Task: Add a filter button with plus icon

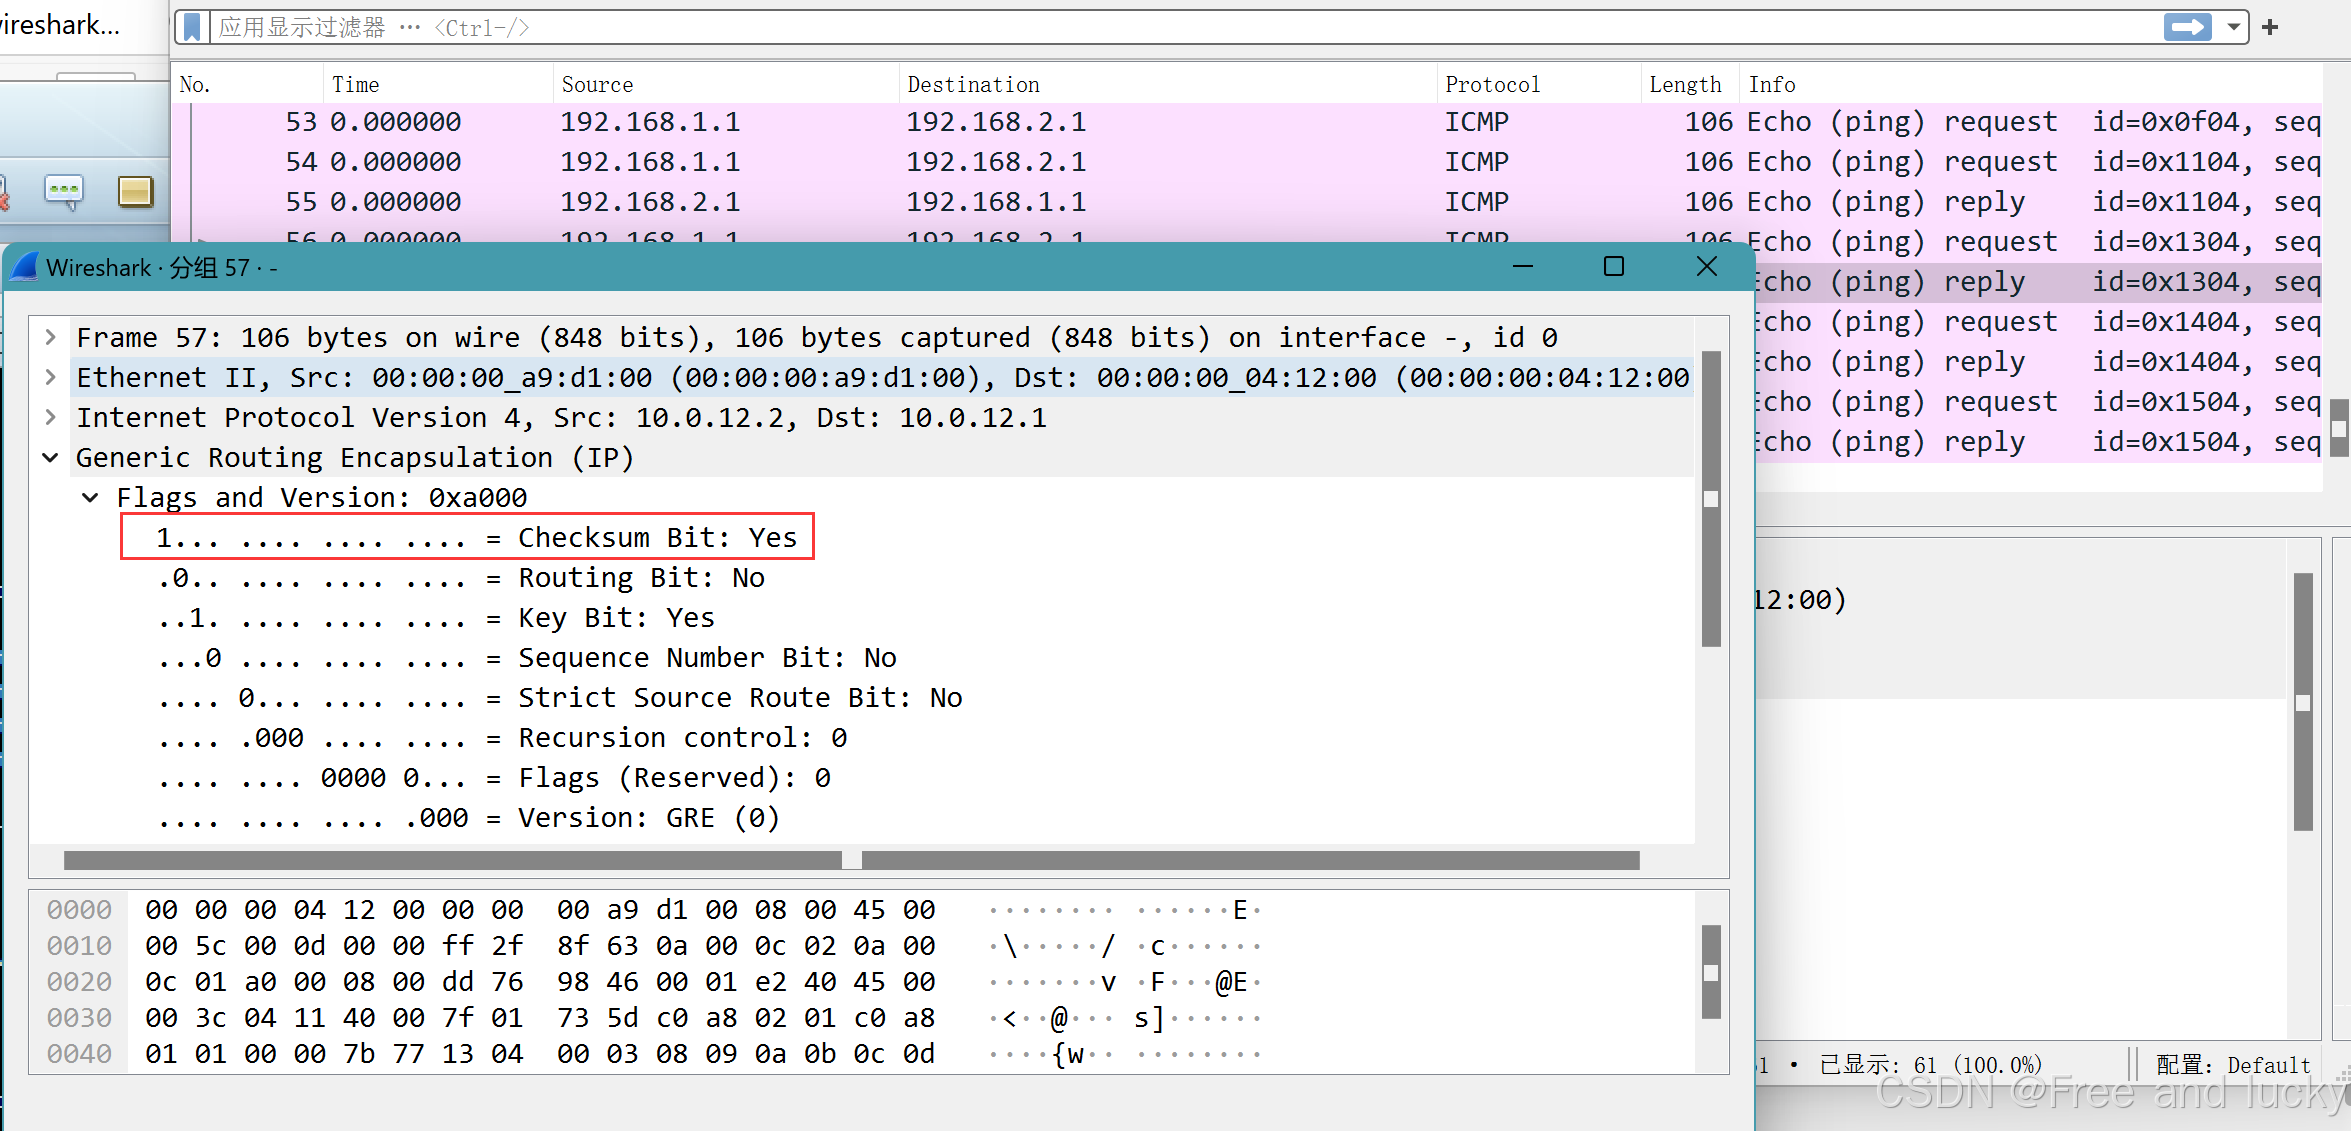Action: [x=2270, y=27]
